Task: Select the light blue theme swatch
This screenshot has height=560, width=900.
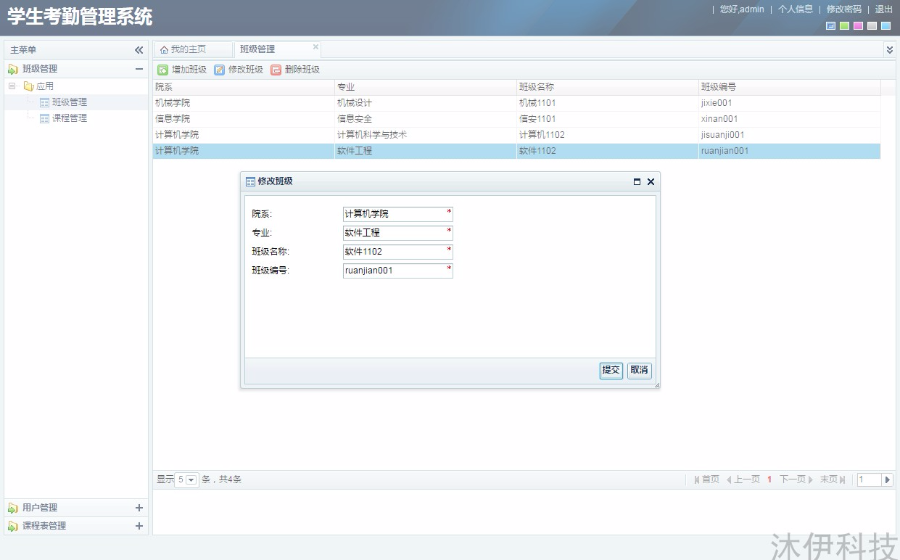Action: [x=886, y=26]
